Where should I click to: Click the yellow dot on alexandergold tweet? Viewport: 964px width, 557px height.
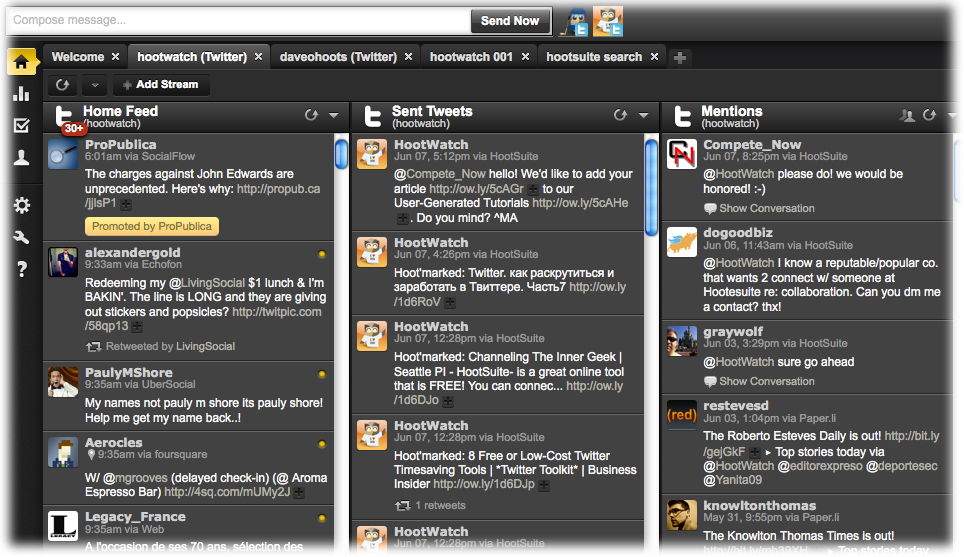(x=322, y=254)
